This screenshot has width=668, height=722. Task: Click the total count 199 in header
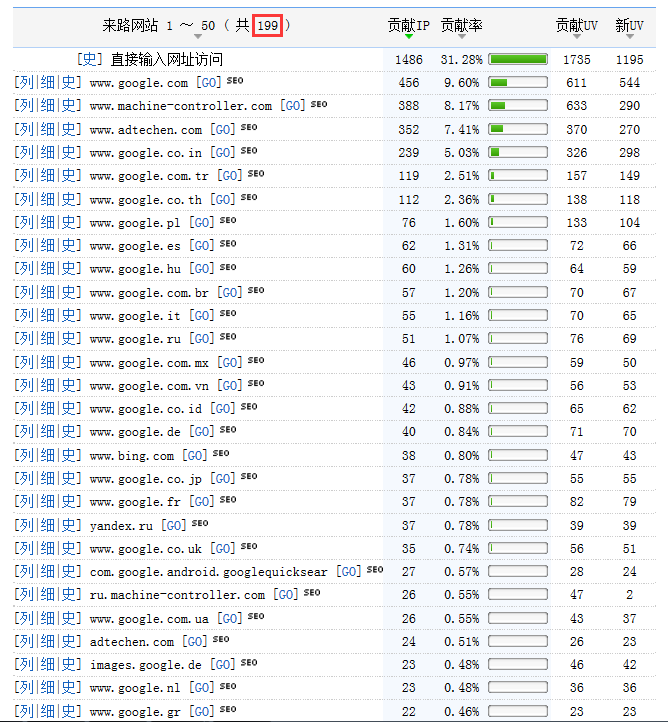point(267,25)
